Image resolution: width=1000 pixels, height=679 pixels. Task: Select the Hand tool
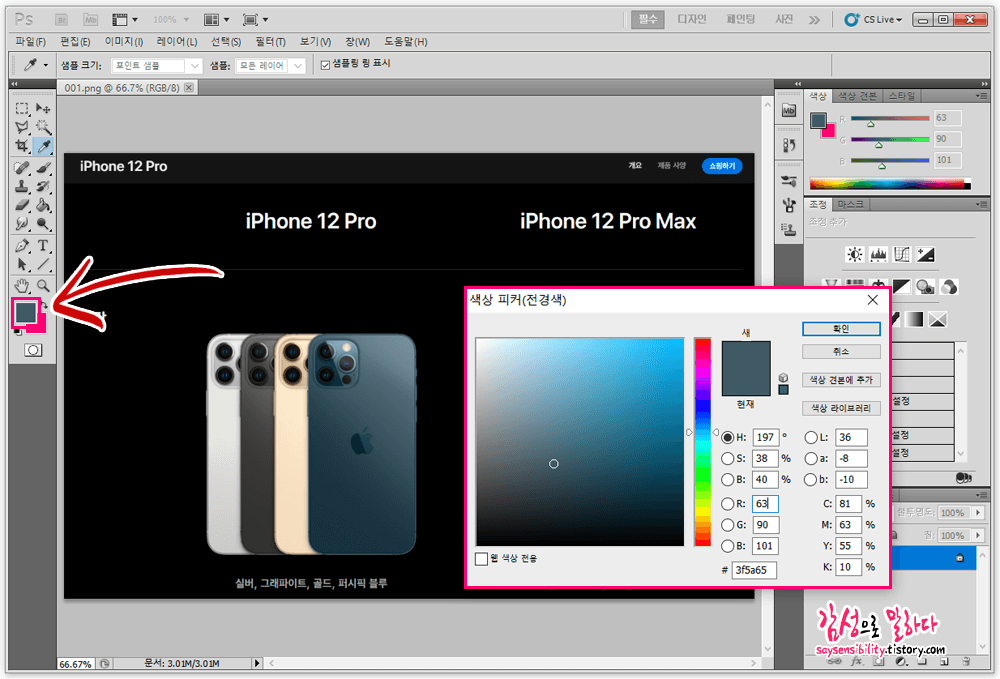(22, 285)
